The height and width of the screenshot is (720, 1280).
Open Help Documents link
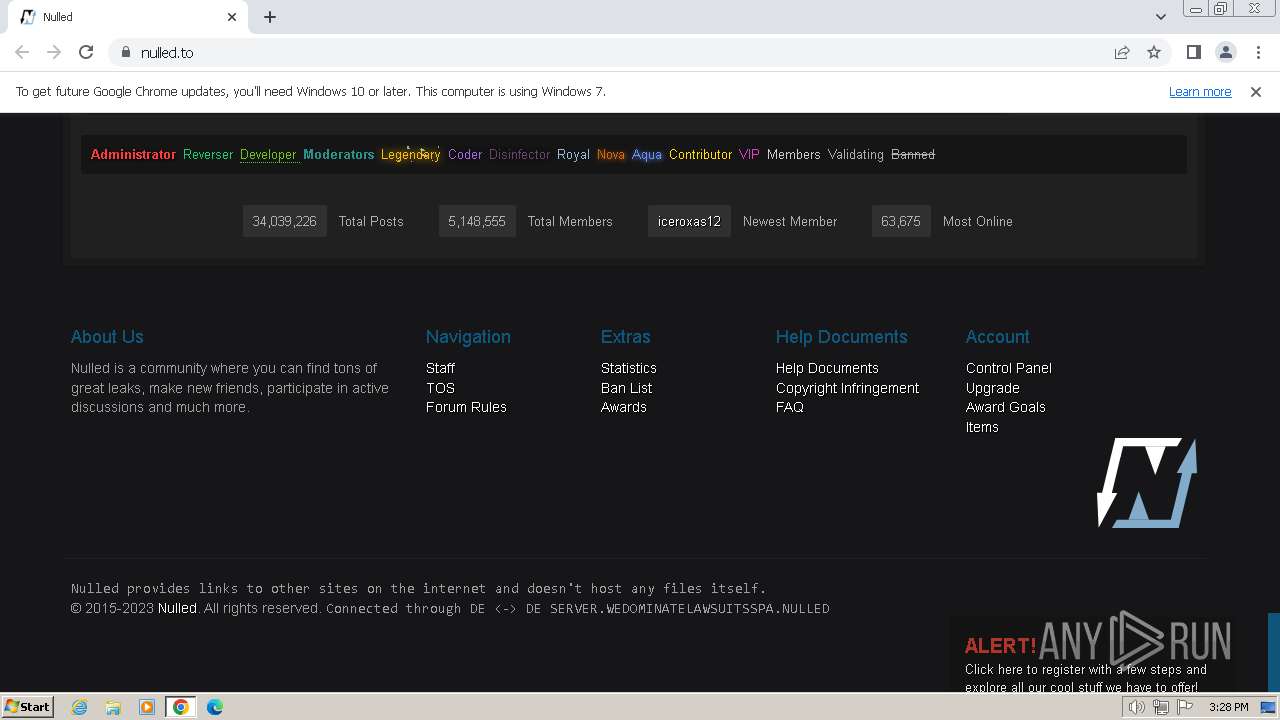click(x=827, y=368)
